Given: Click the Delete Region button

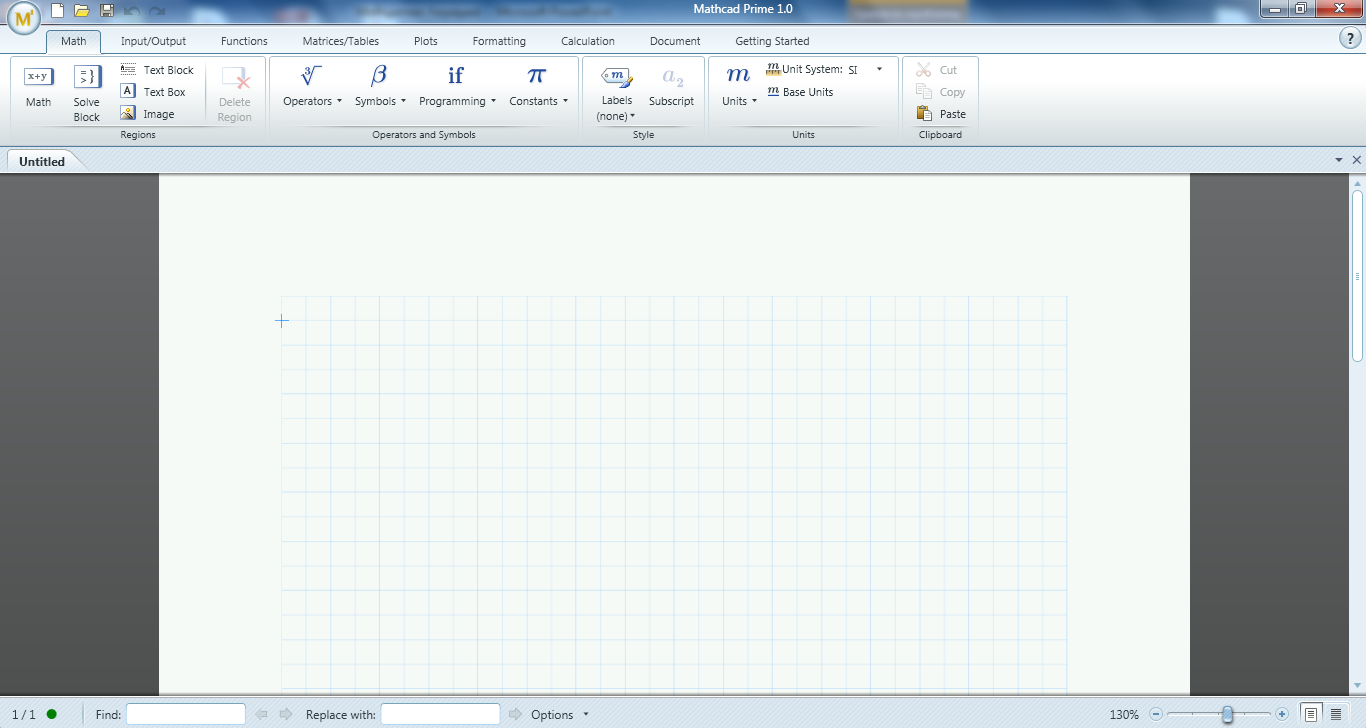Looking at the screenshot, I should point(235,94).
